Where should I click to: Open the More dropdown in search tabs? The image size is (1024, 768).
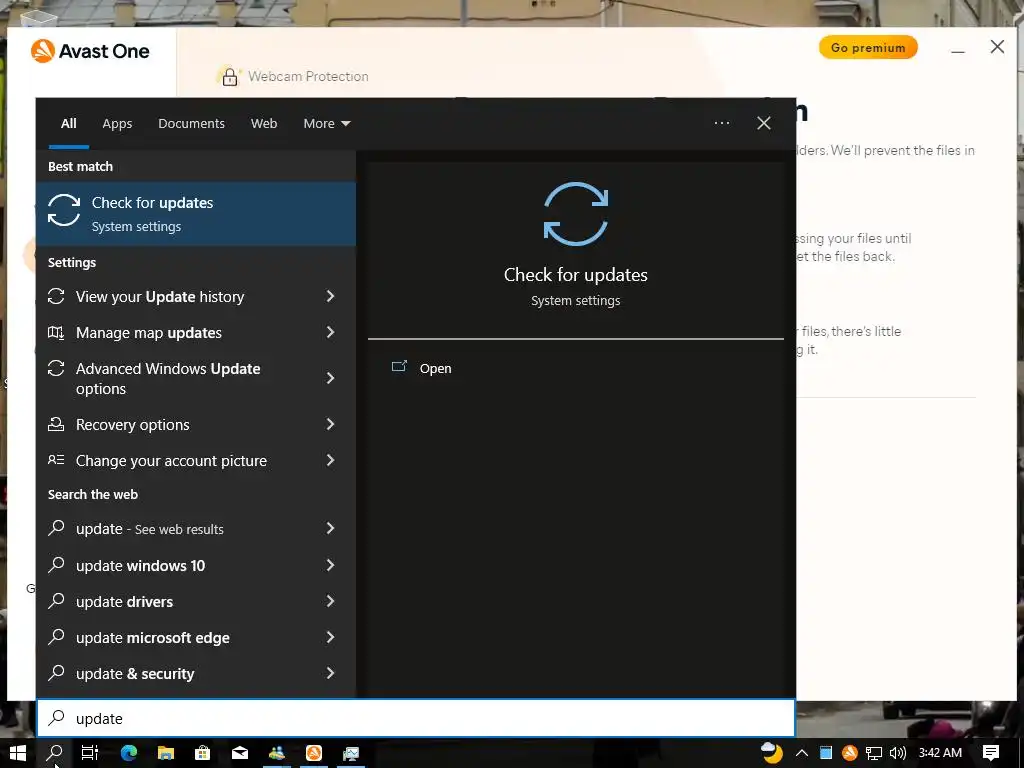(327, 123)
